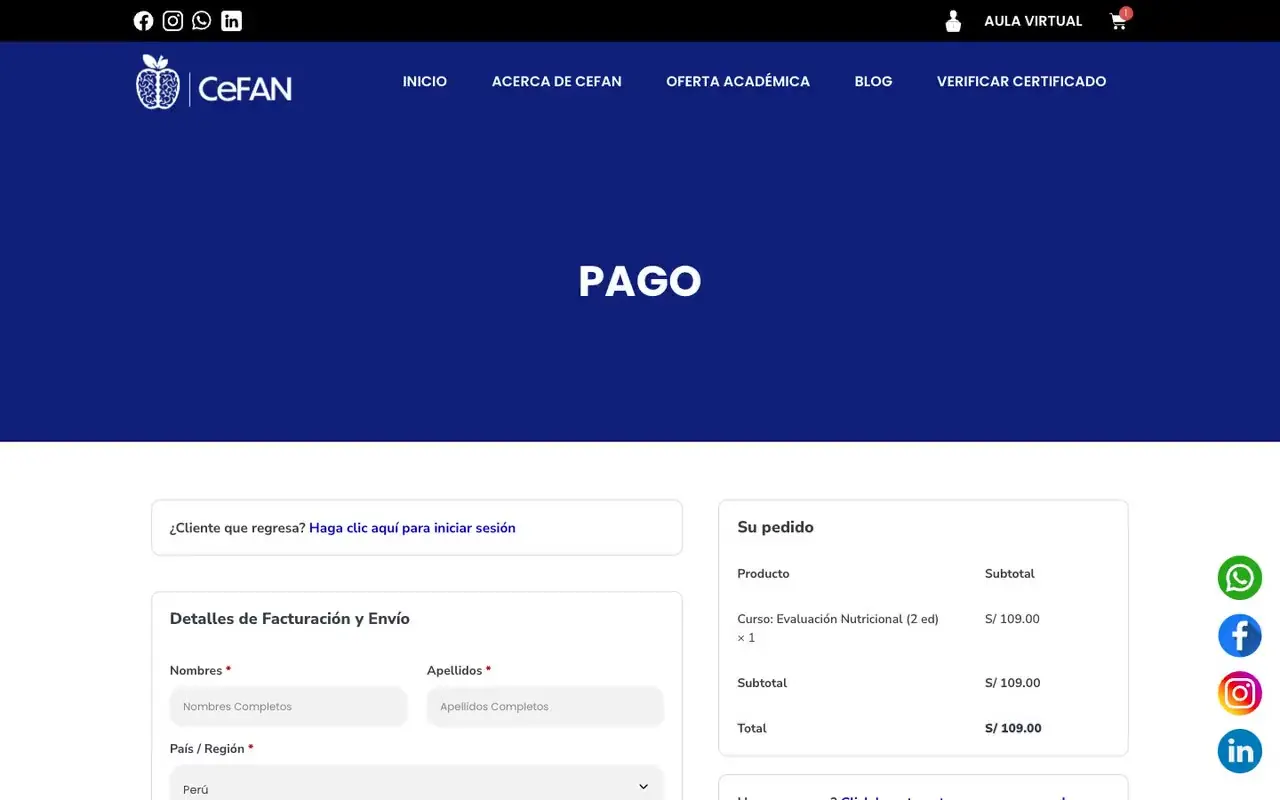
Task: Open the País / Región dropdown
Action: click(x=416, y=785)
